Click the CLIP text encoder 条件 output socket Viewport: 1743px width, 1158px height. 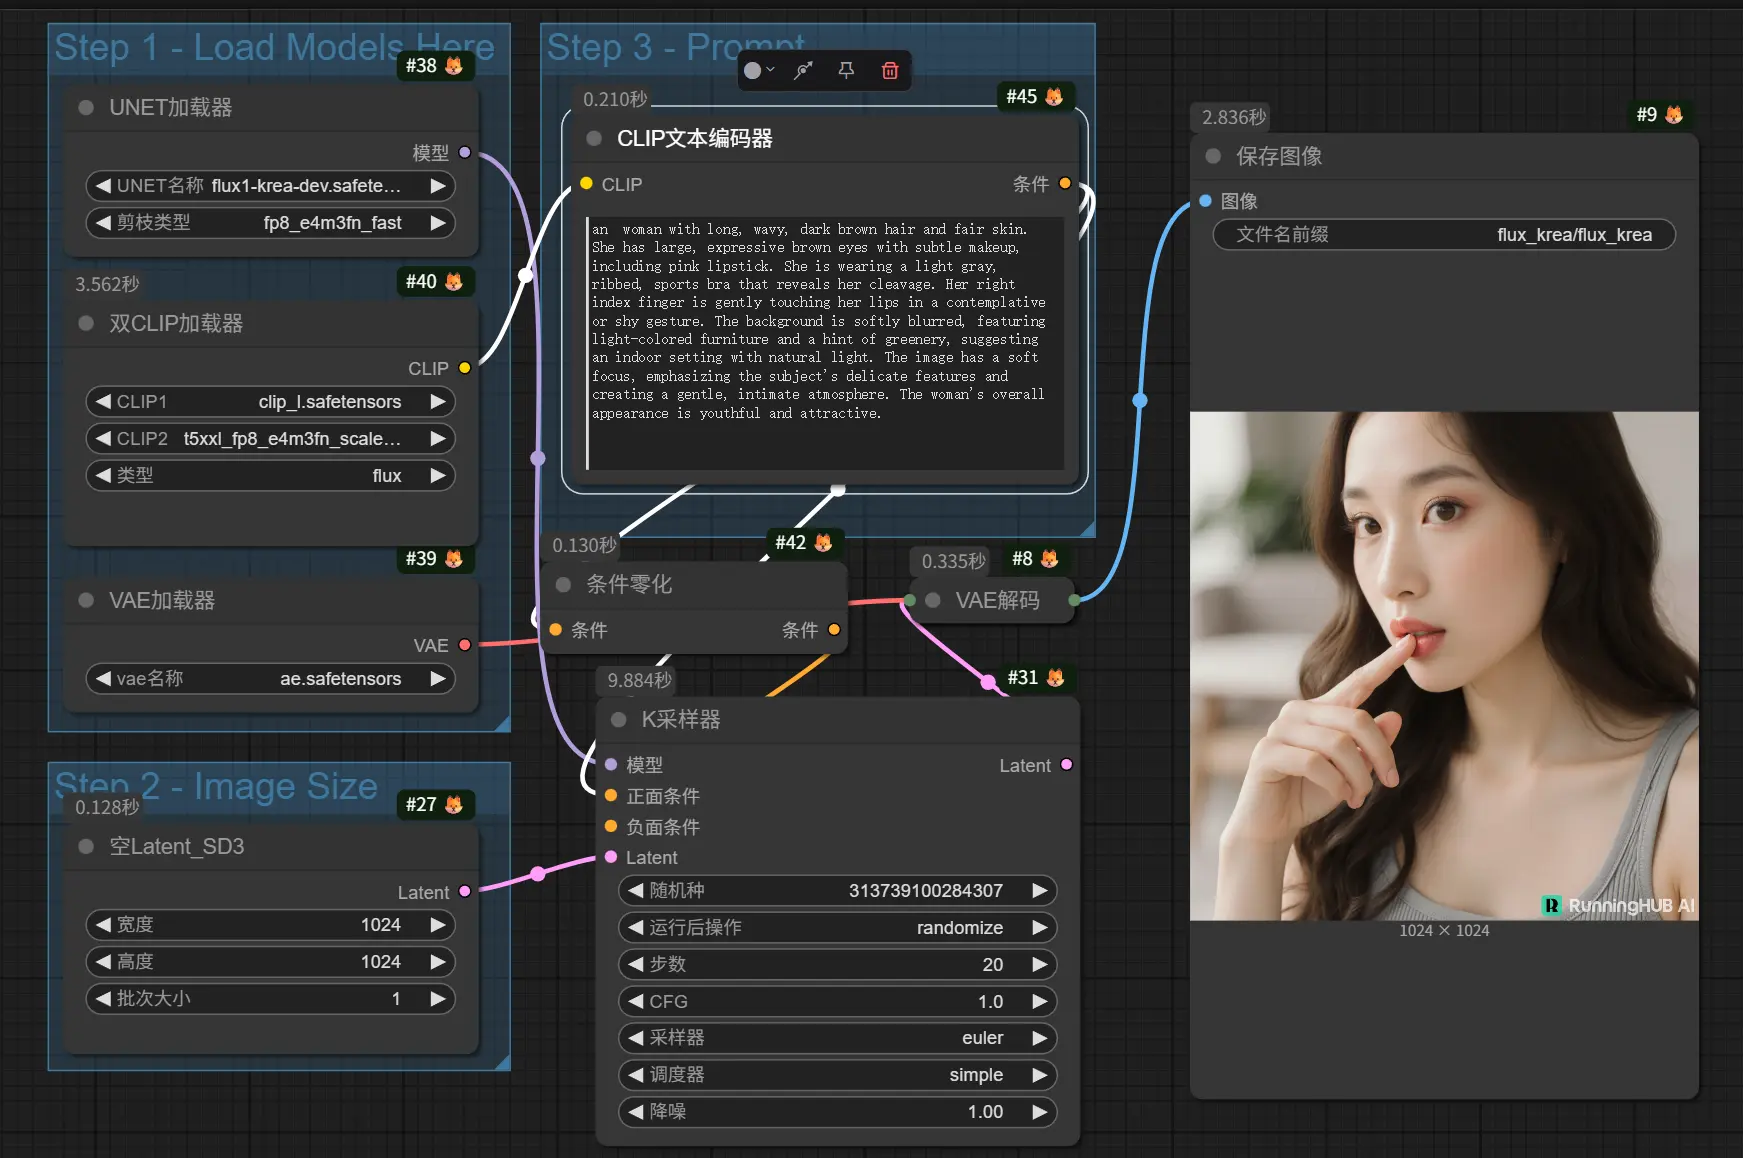pos(1065,183)
